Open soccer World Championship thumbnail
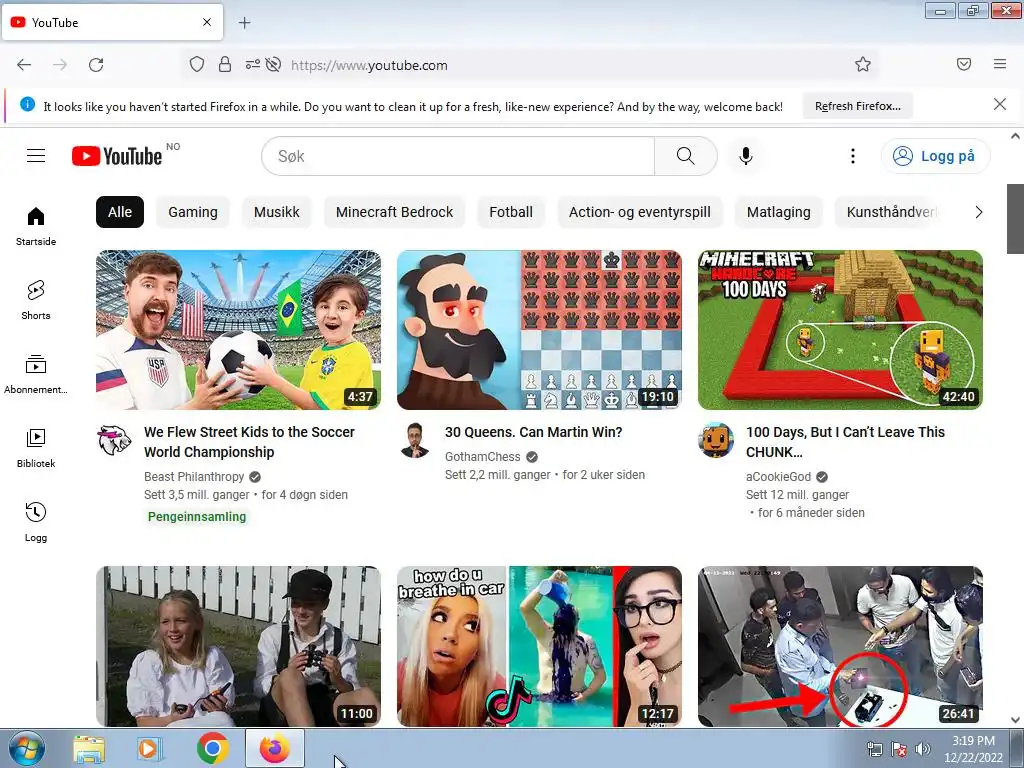The height and width of the screenshot is (768, 1024). [x=238, y=330]
